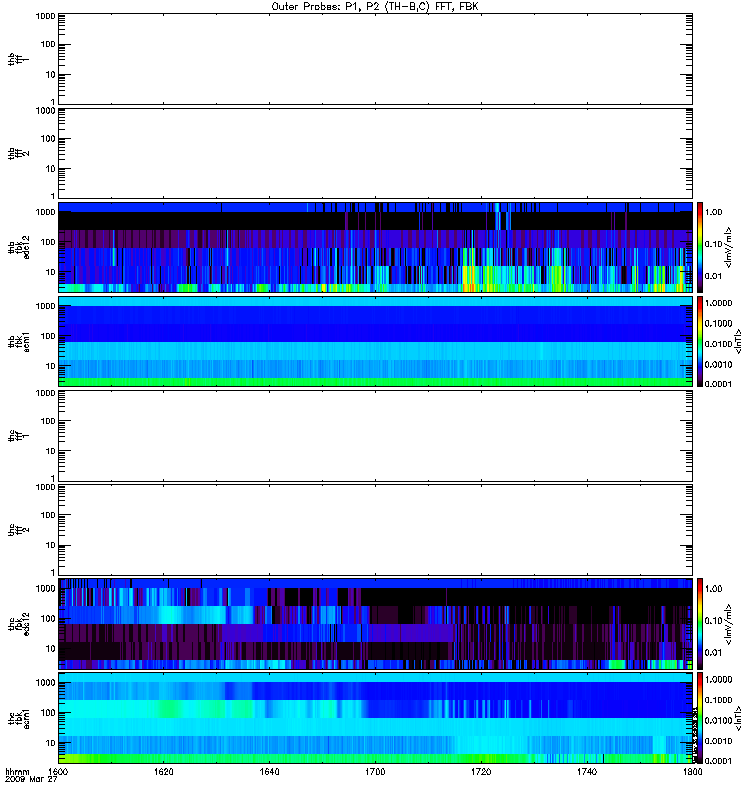This screenshot has width=750, height=800.
Task: Click the "thc fbk edc12" axis label
Action: (18, 624)
